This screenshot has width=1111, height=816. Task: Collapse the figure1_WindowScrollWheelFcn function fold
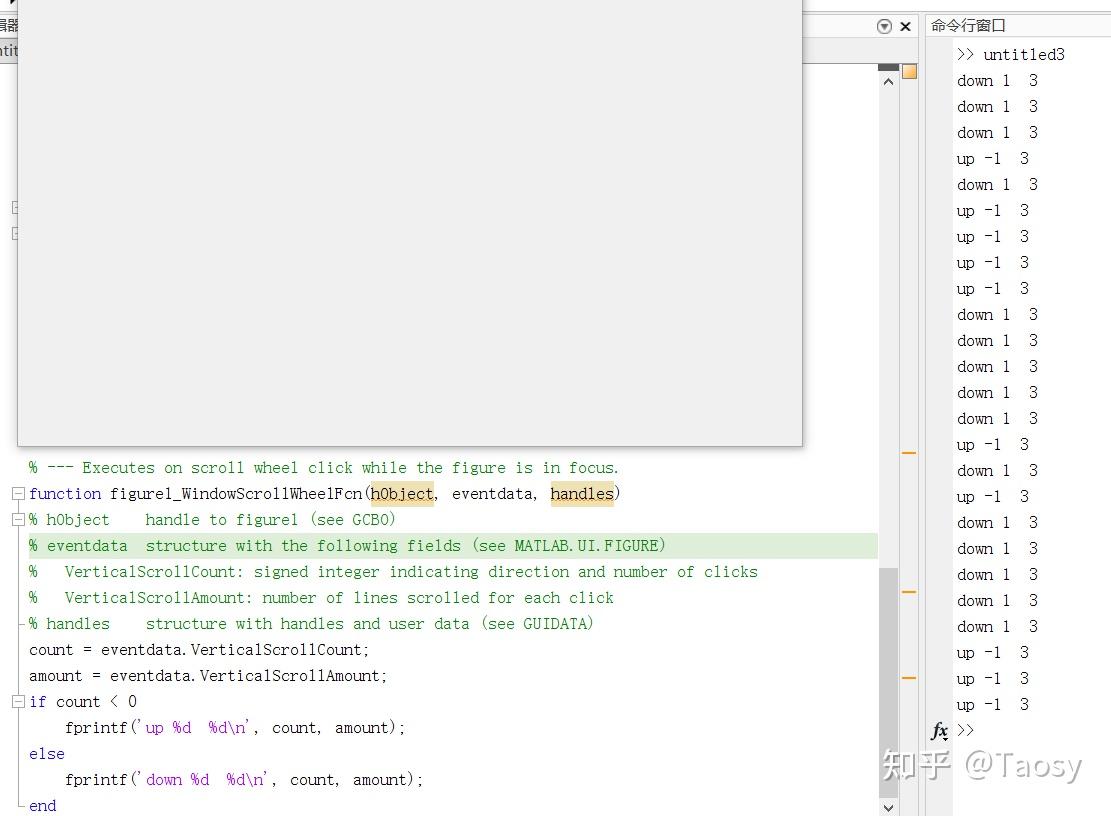coord(17,493)
